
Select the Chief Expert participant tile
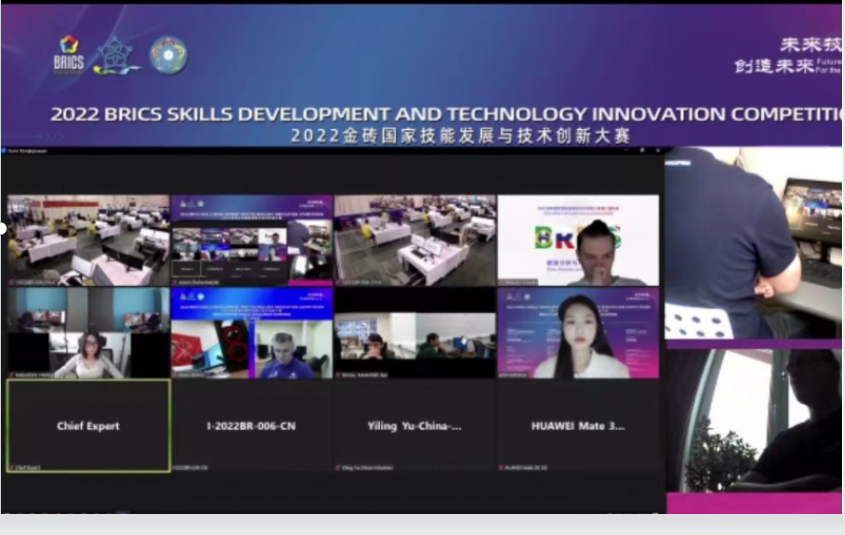(x=88, y=426)
